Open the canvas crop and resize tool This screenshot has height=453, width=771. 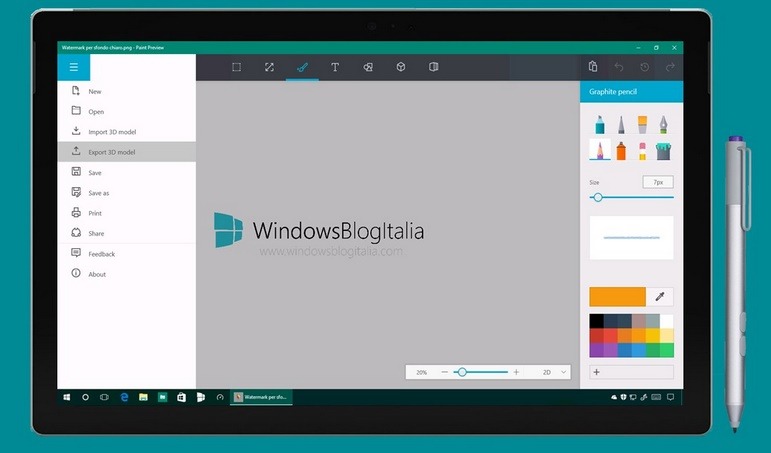269,67
